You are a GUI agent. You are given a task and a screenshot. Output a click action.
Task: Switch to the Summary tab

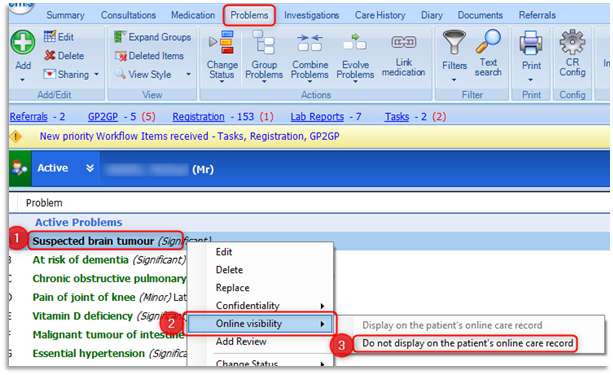(x=65, y=15)
